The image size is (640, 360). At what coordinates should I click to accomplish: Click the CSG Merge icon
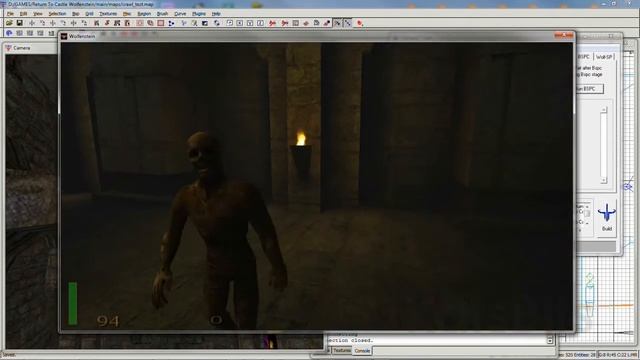[x=150, y=23]
